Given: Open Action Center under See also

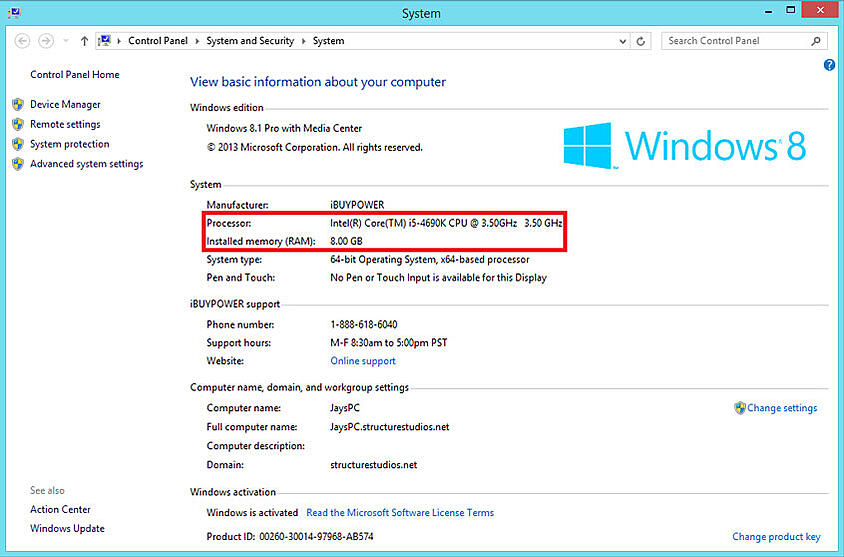Looking at the screenshot, I should pyautogui.click(x=60, y=509).
